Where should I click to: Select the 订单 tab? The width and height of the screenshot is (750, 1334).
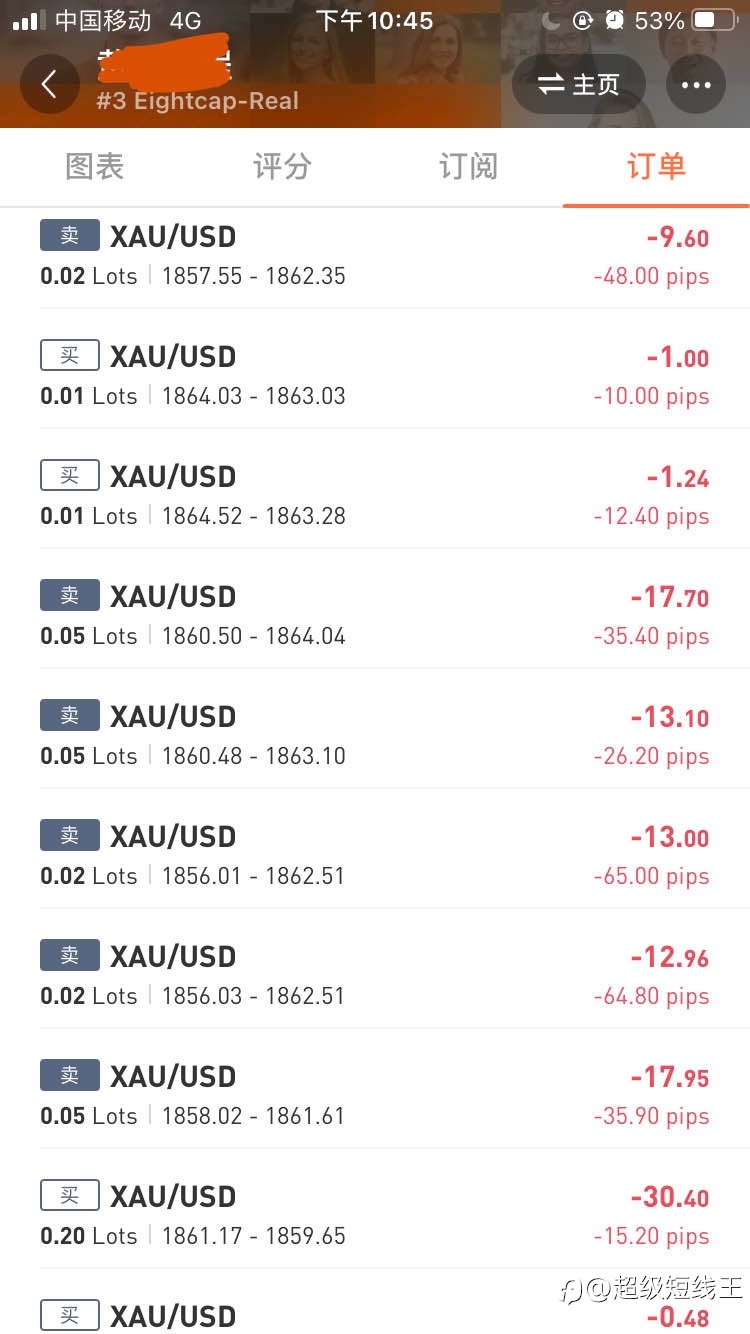point(656,166)
